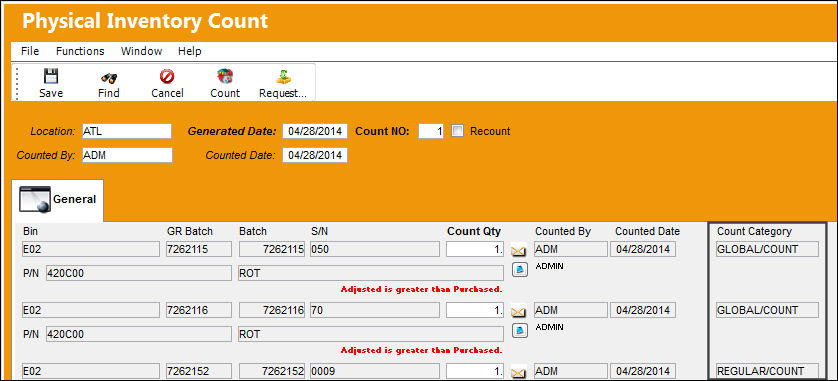Click blue document icon under S/N 050 row

tap(520, 269)
